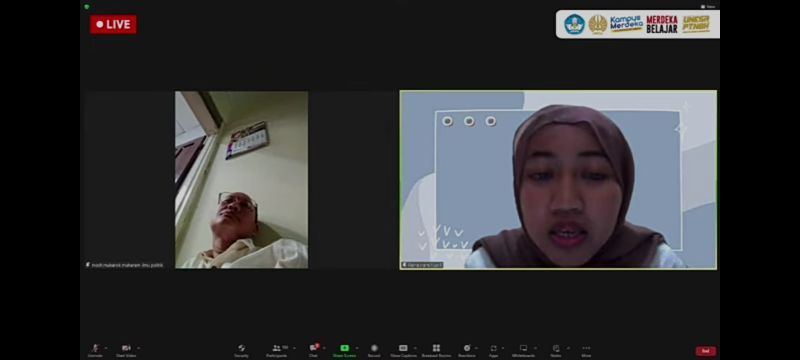Viewport: 800px width, 360px height.
Task: Open the Participants panel
Action: pyautogui.click(x=277, y=350)
